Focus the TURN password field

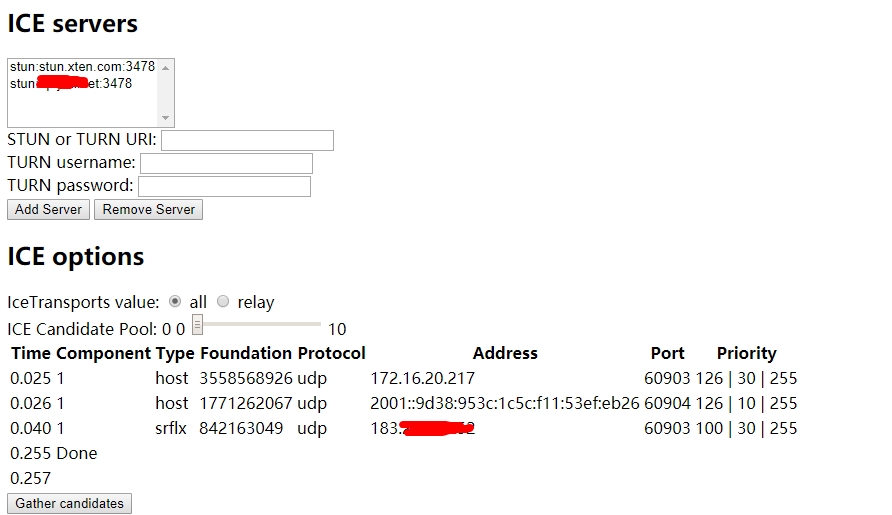tap(225, 187)
